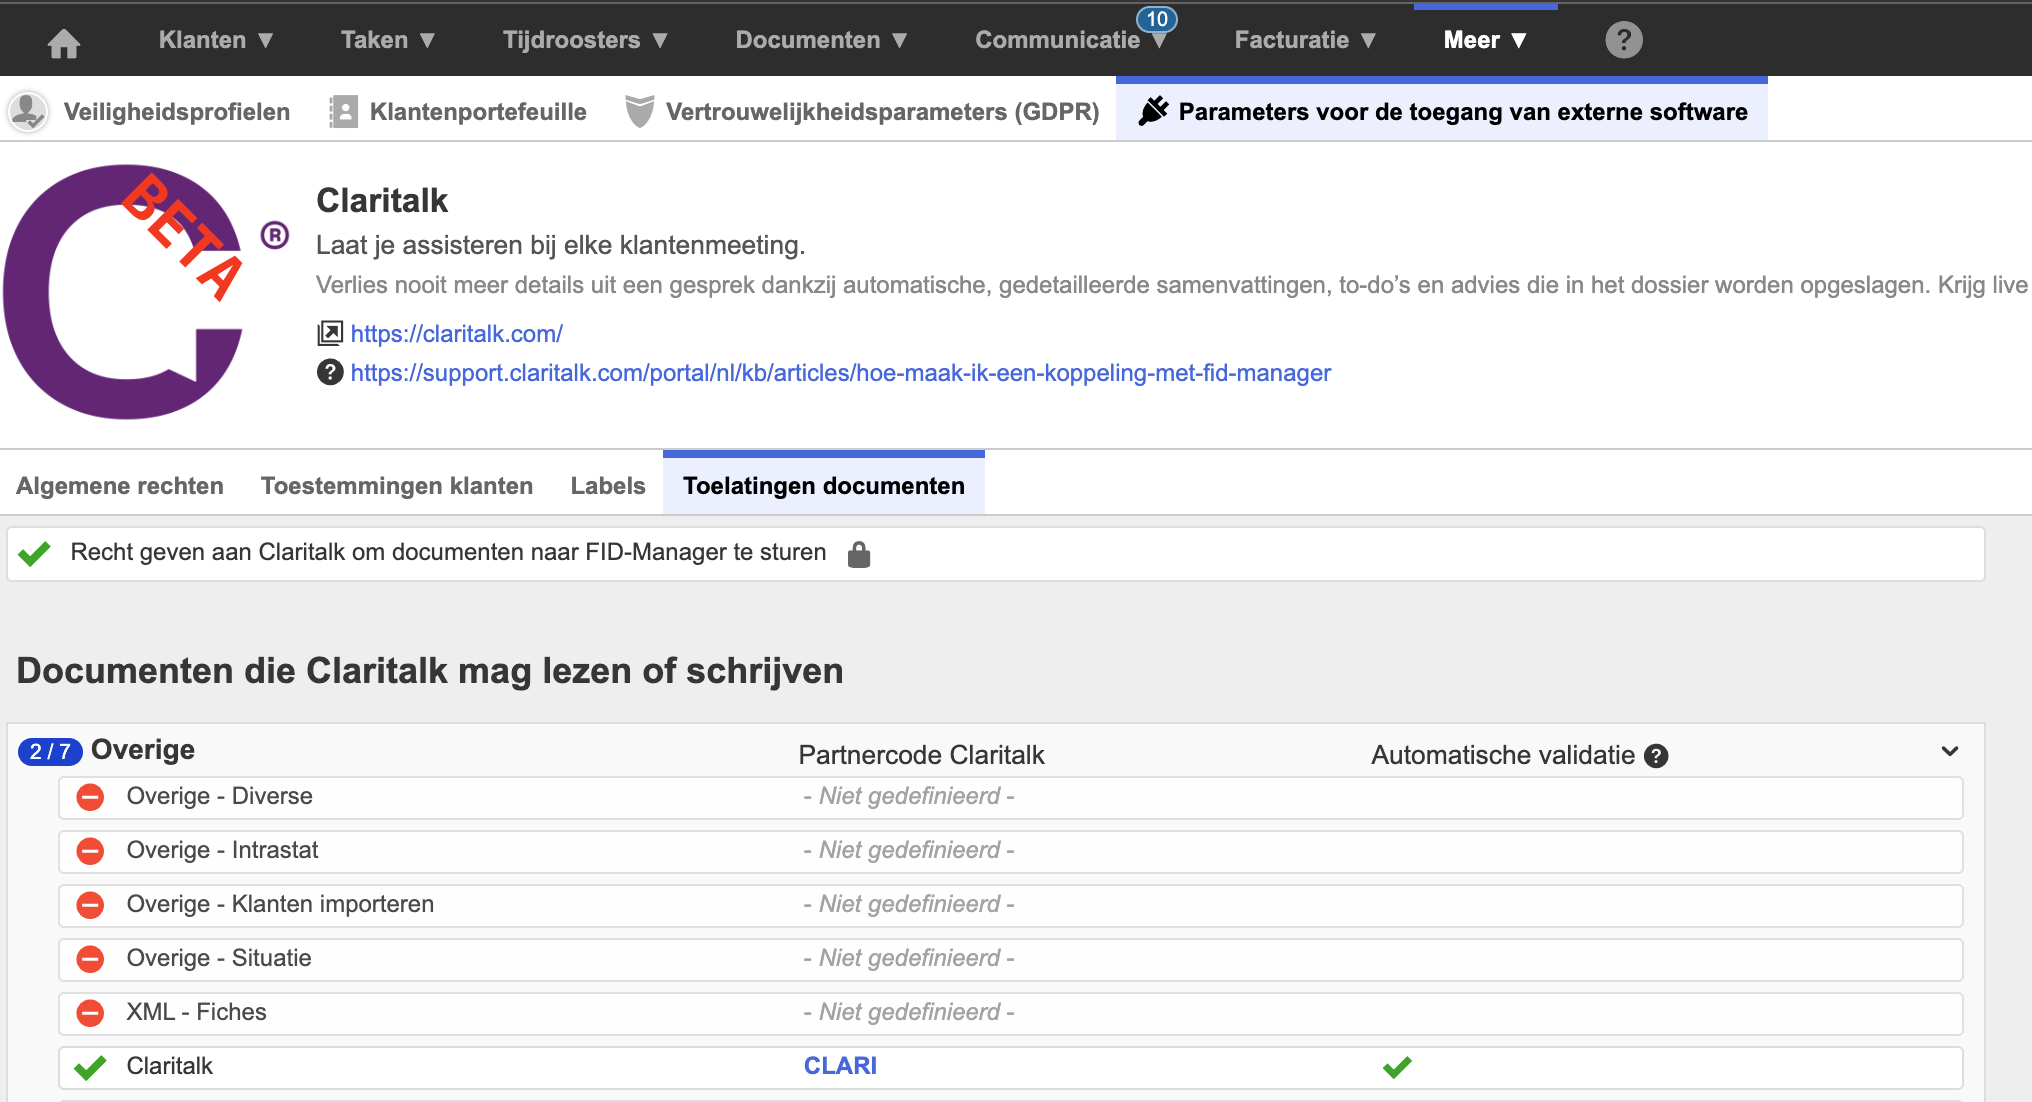Switch to the Toestemmingen klanten tab
The height and width of the screenshot is (1102, 2032).
pyautogui.click(x=396, y=486)
